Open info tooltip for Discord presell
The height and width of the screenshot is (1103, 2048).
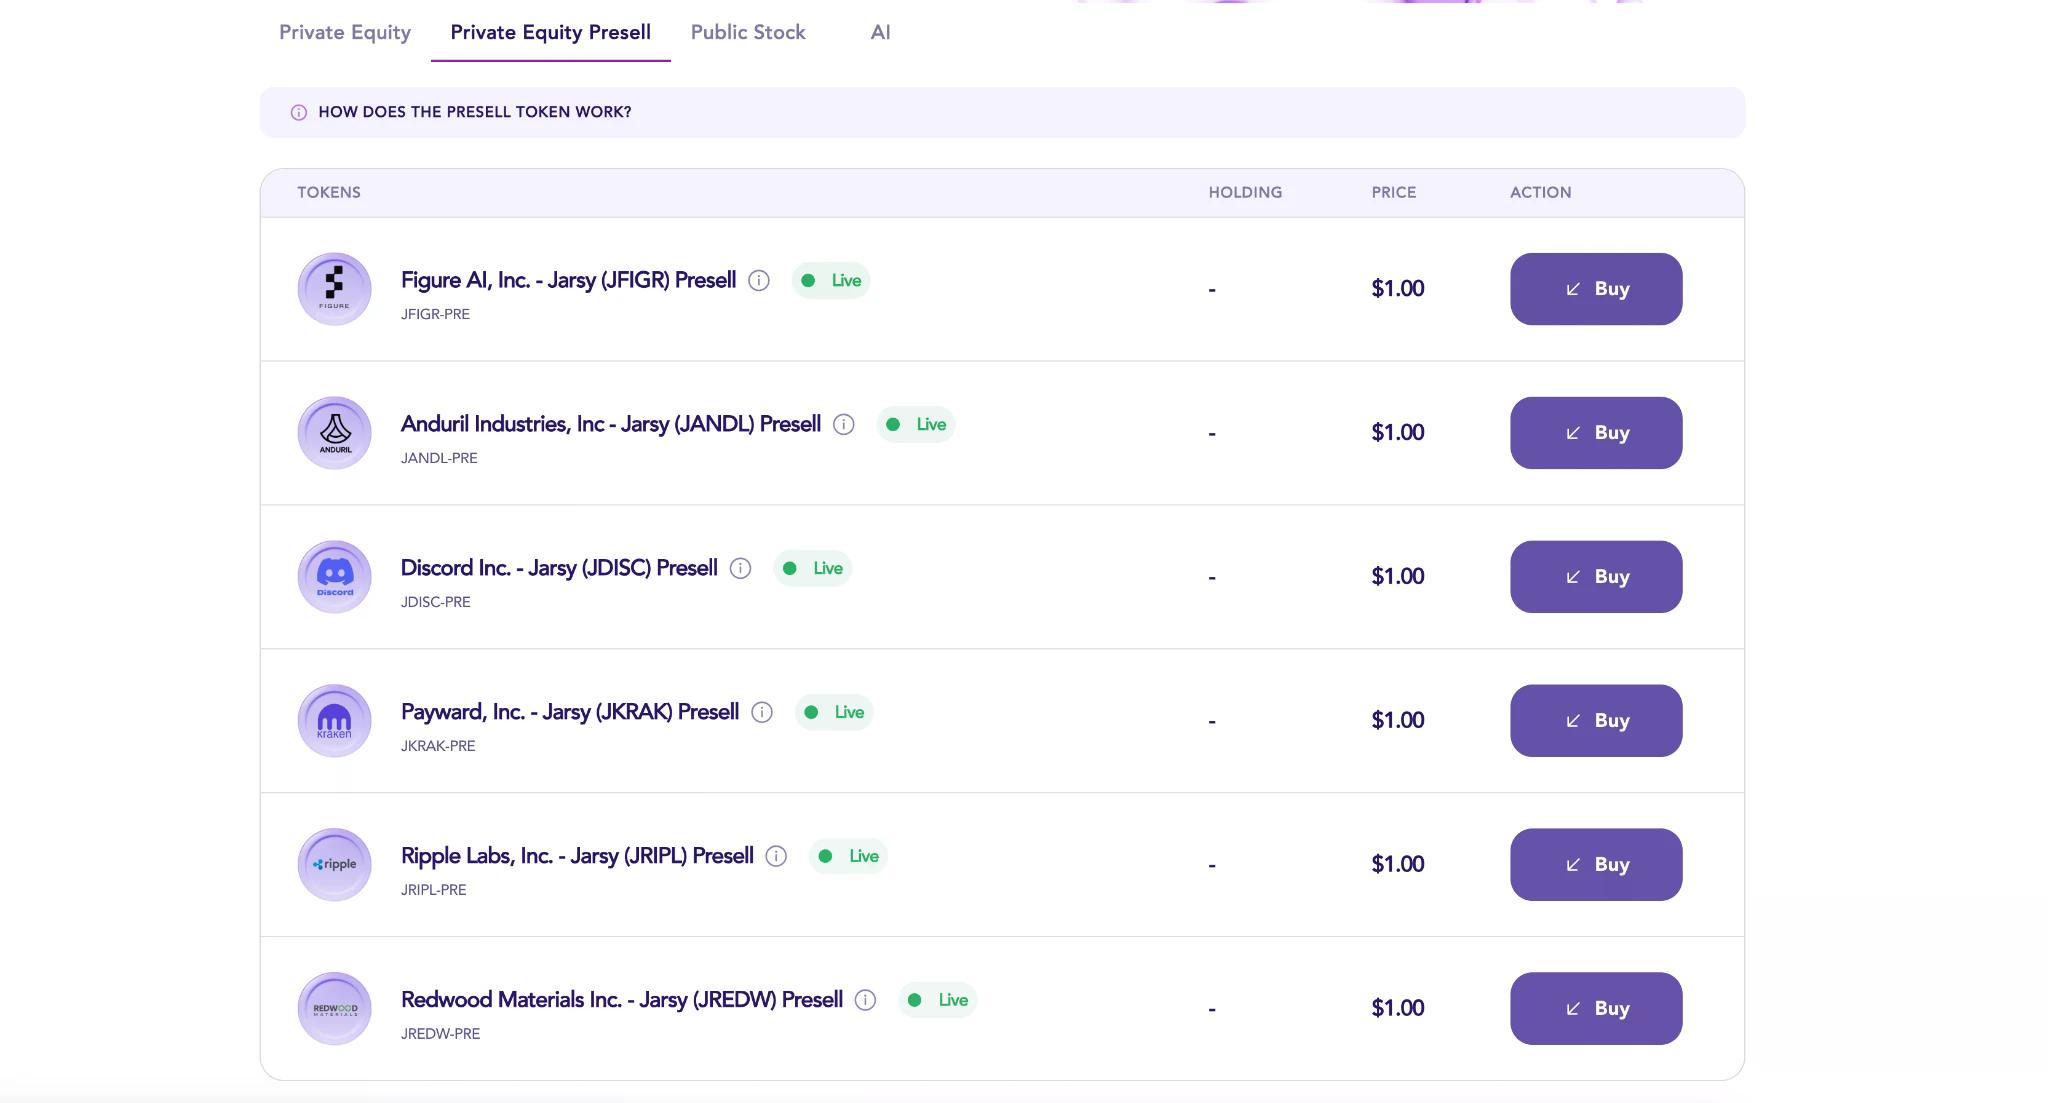click(x=740, y=568)
